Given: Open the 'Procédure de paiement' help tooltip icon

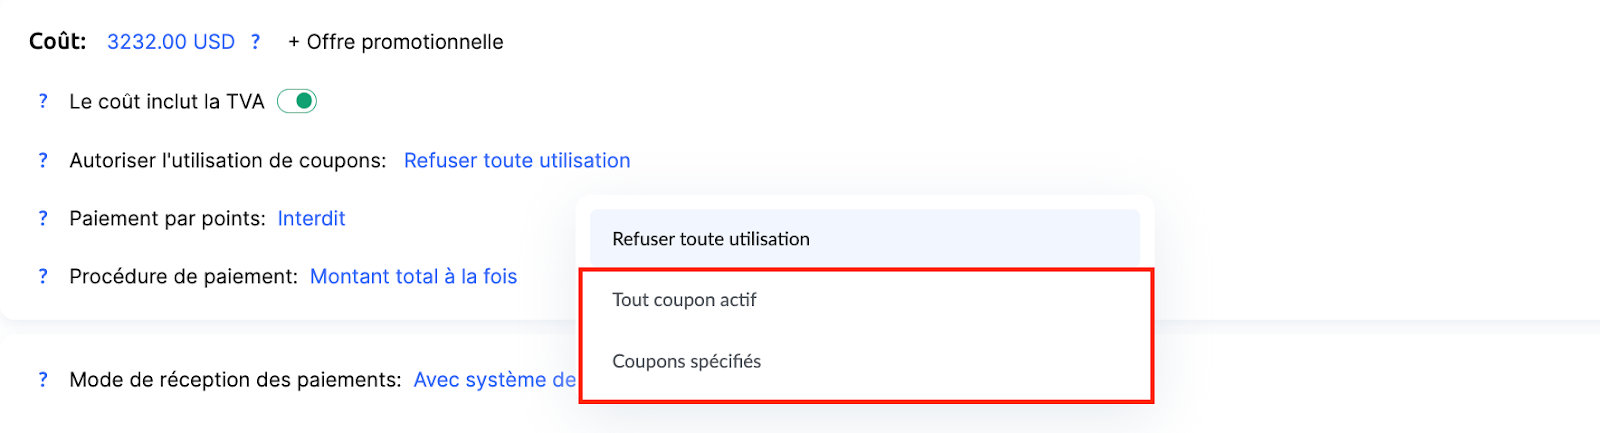Looking at the screenshot, I should click(43, 277).
